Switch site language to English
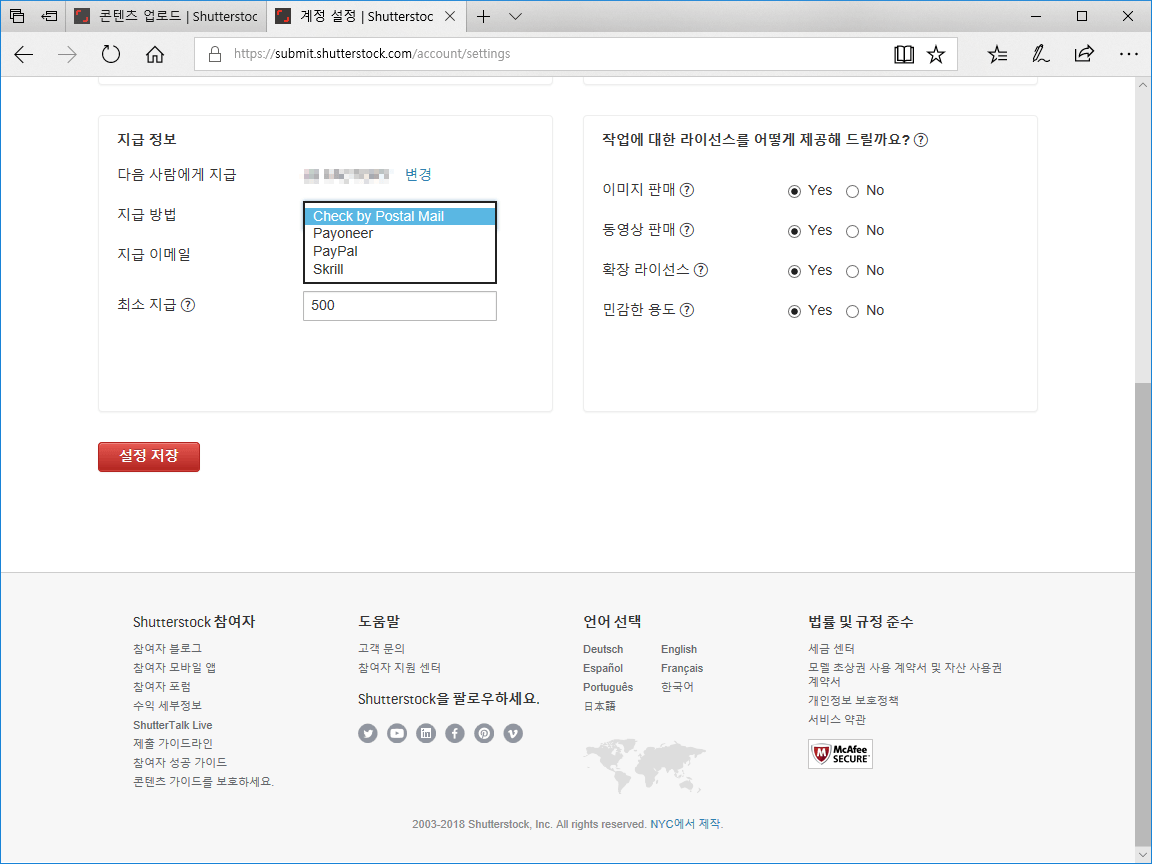 (679, 649)
